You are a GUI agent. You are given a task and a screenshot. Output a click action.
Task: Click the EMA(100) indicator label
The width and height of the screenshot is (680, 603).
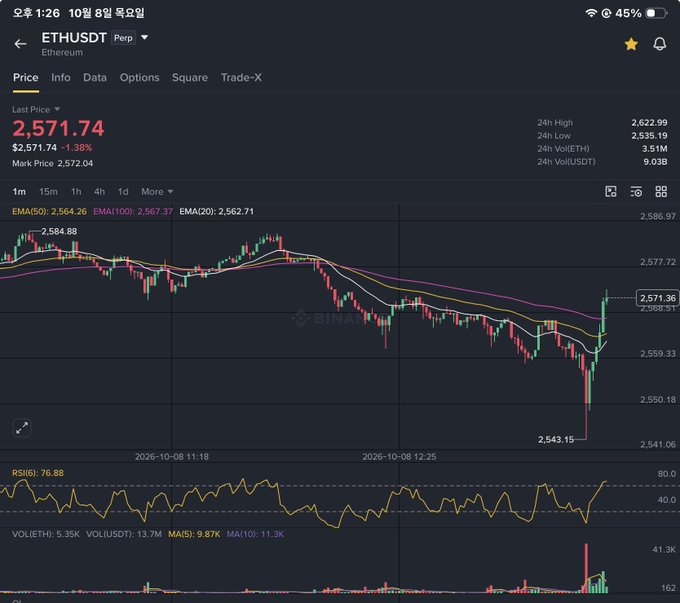(133, 211)
